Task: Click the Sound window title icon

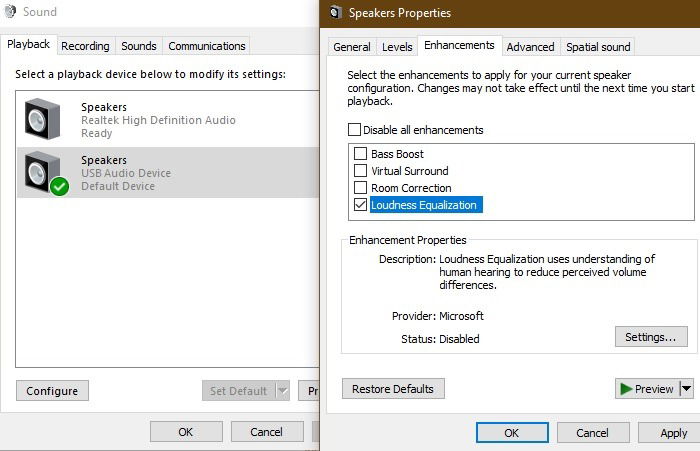Action: tap(10, 12)
